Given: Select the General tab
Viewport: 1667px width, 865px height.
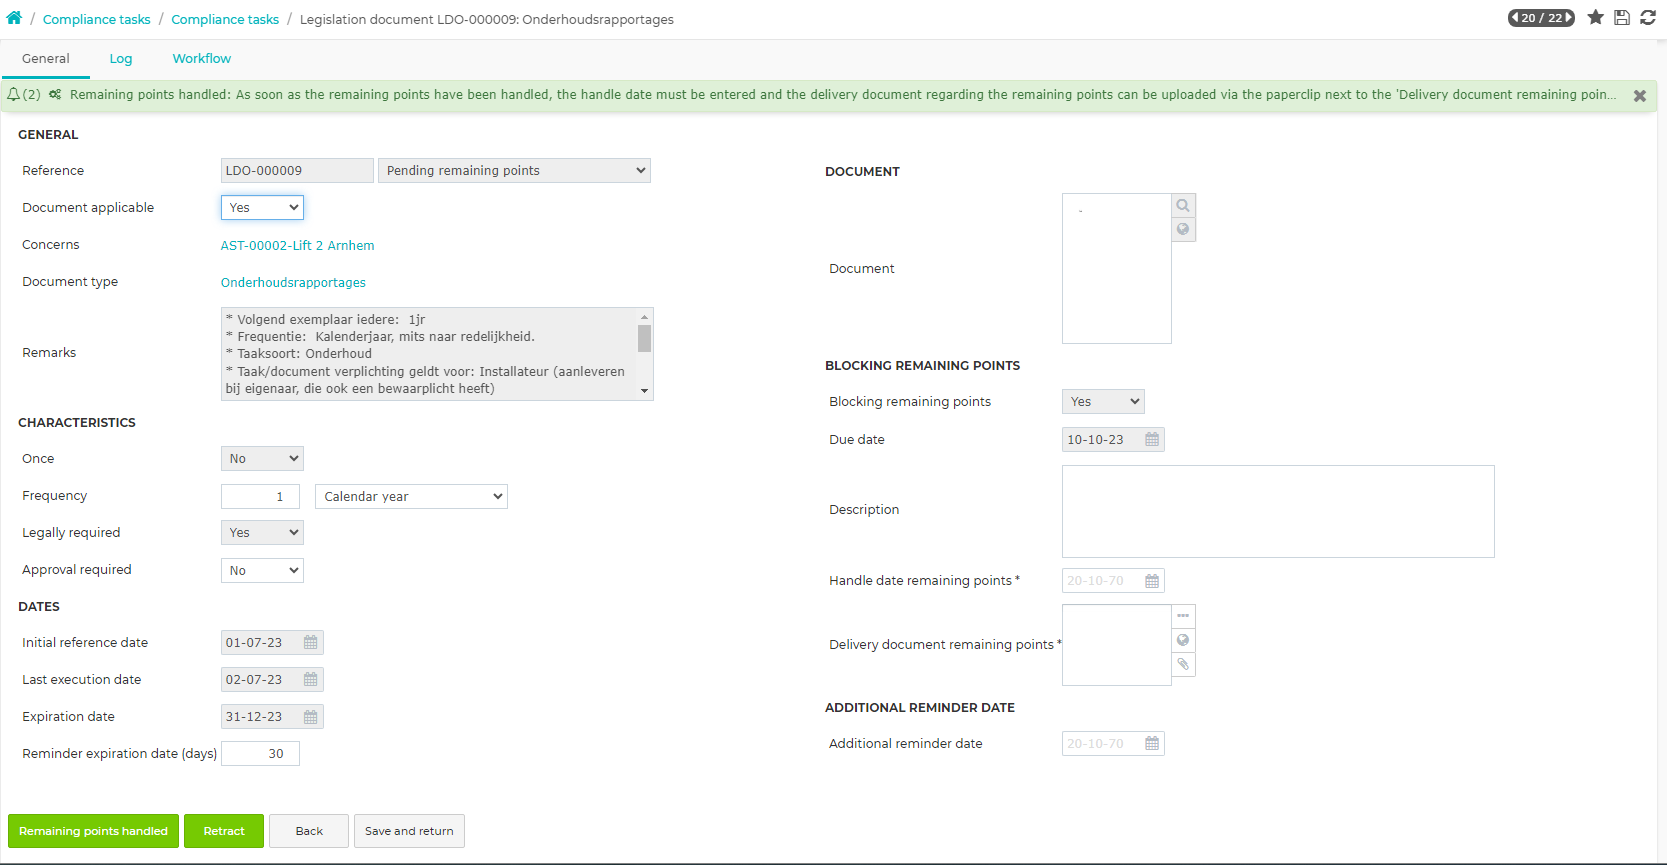Looking at the screenshot, I should pyautogui.click(x=46, y=59).
